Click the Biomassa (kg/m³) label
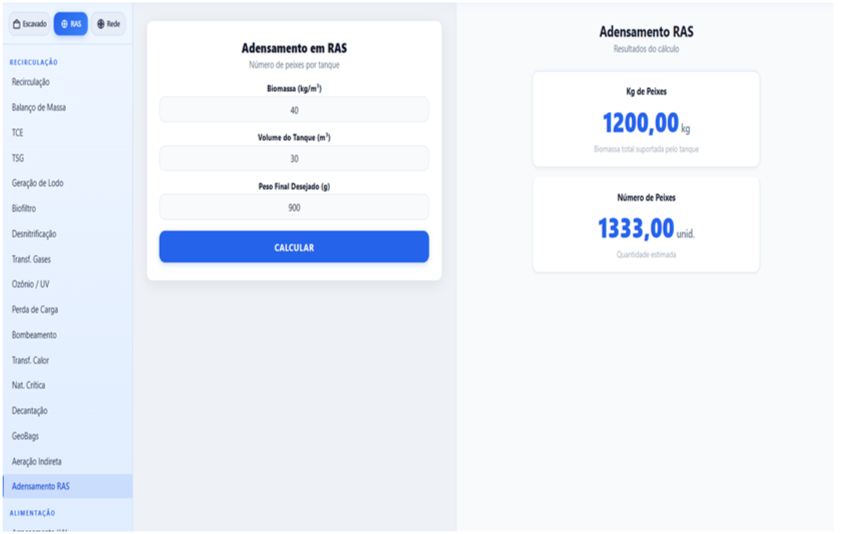Image resolution: width=842 pixels, height=534 pixels. [294, 89]
